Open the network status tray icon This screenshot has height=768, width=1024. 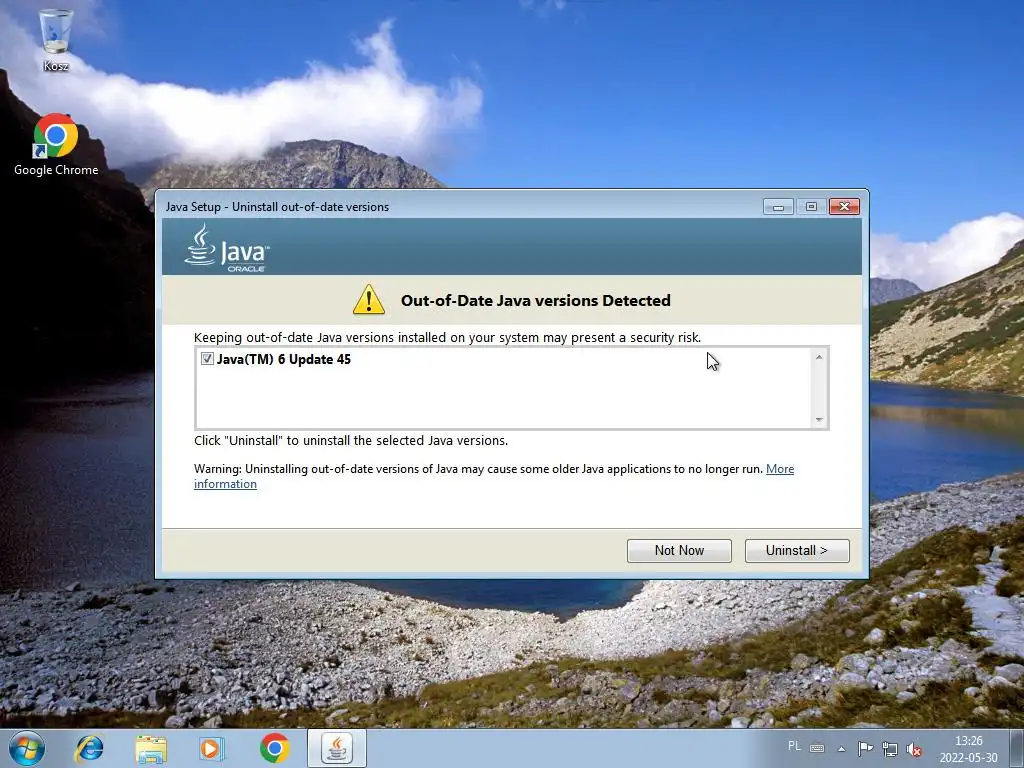tap(889, 748)
